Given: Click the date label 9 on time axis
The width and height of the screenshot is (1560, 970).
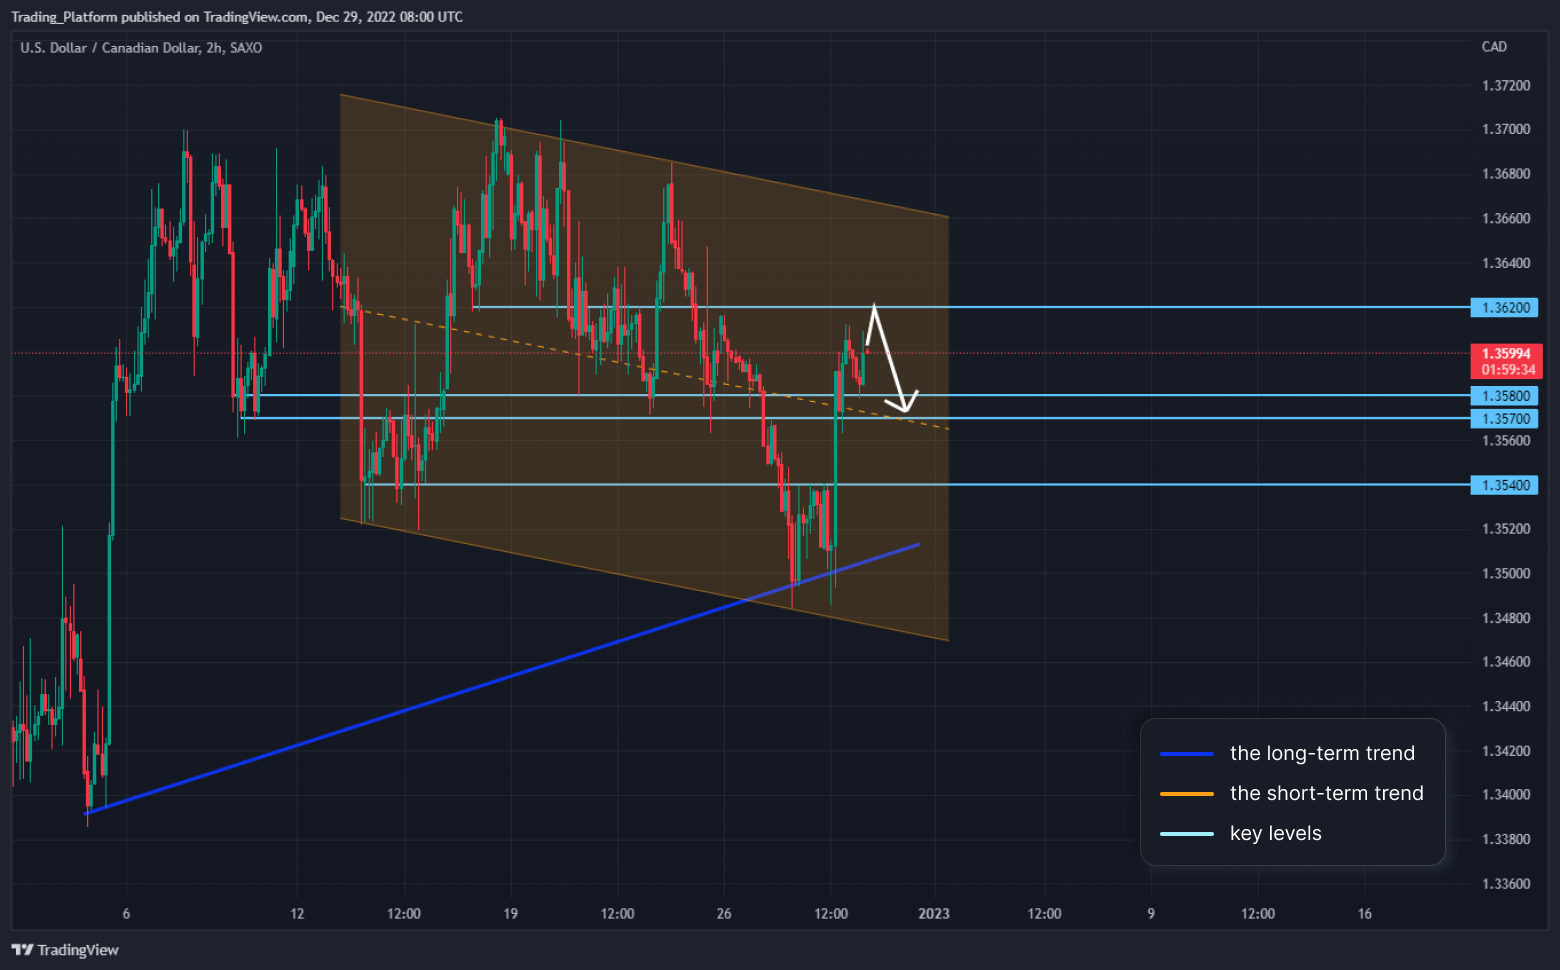Looking at the screenshot, I should click(x=1151, y=914).
